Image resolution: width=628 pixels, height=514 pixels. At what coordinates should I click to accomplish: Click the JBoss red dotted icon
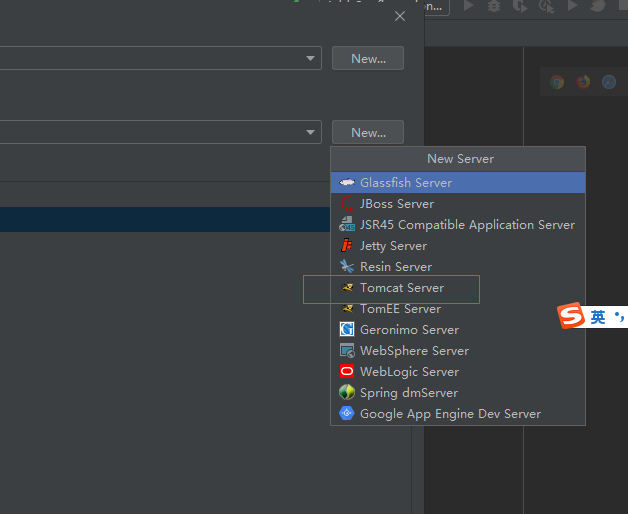347,204
